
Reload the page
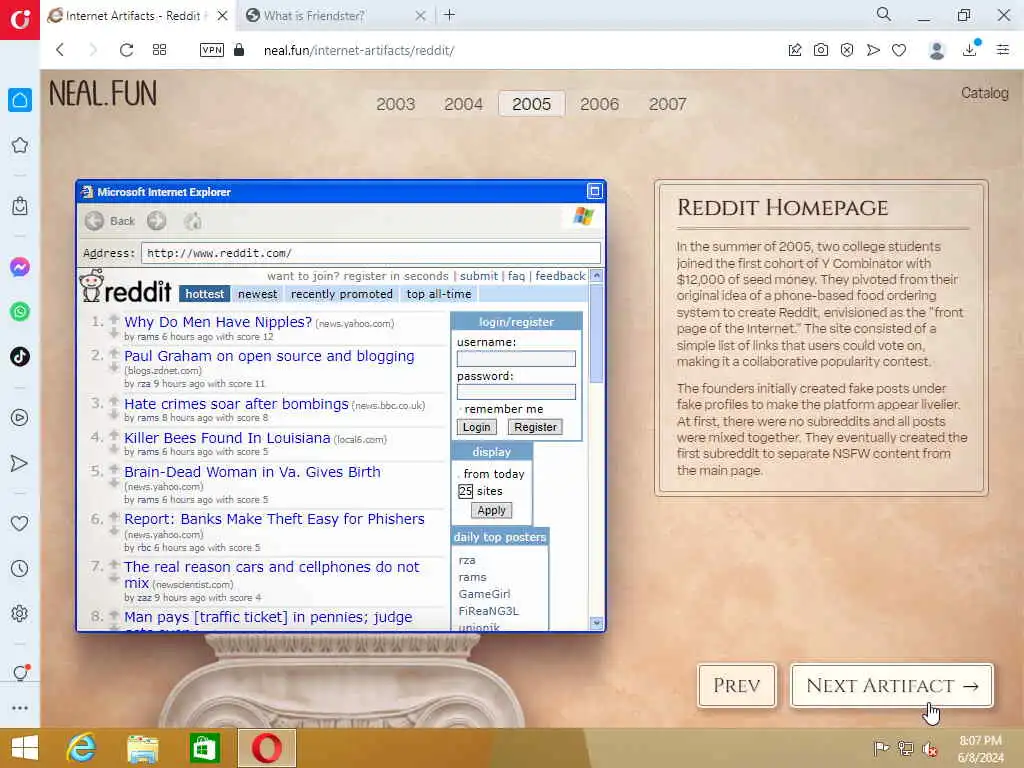[x=126, y=50]
